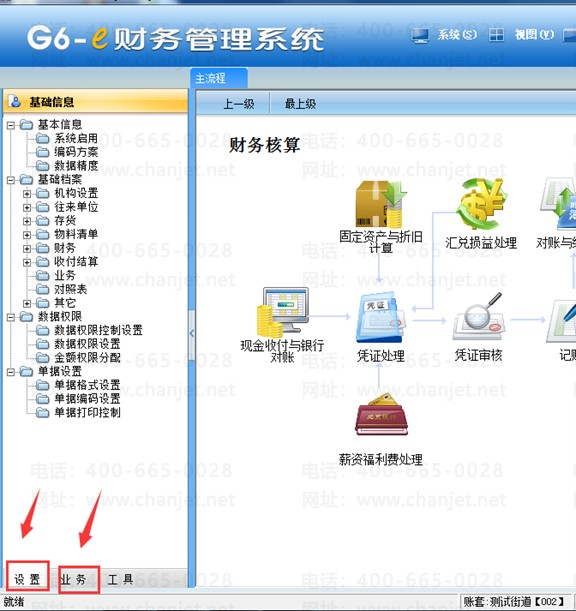Switch to the 业务 bottom tab

coord(74,579)
